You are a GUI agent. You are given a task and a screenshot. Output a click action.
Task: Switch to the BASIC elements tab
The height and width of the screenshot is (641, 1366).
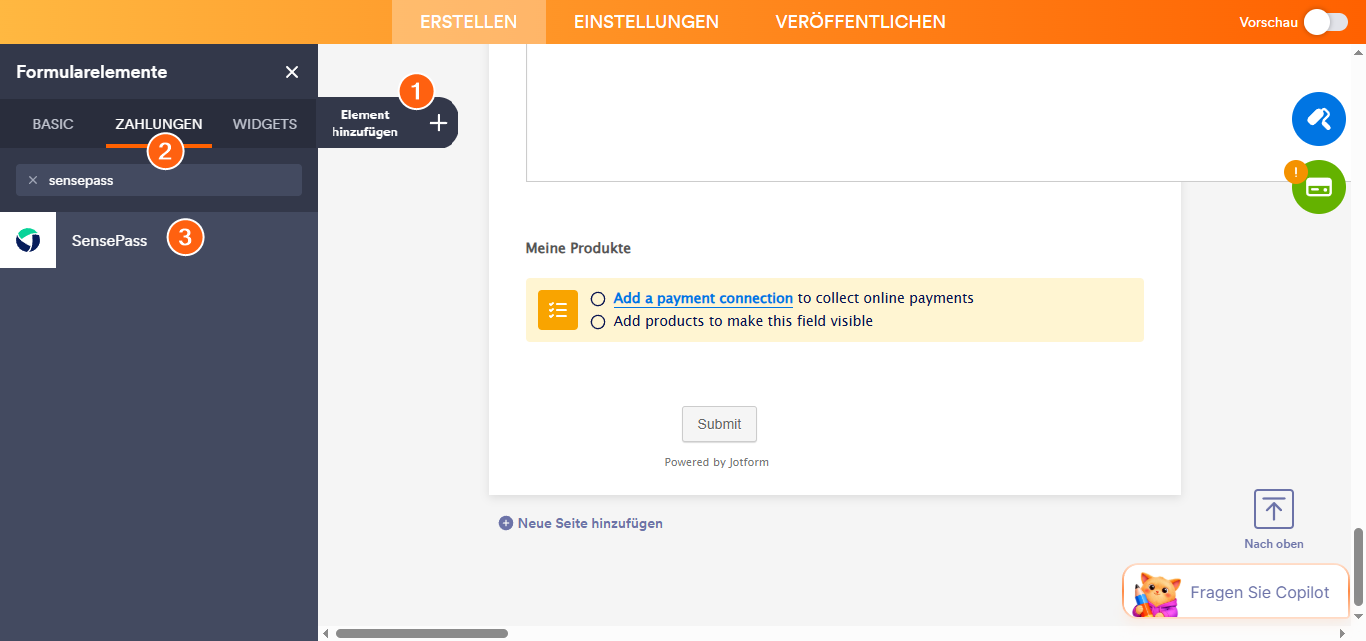pyautogui.click(x=51, y=124)
